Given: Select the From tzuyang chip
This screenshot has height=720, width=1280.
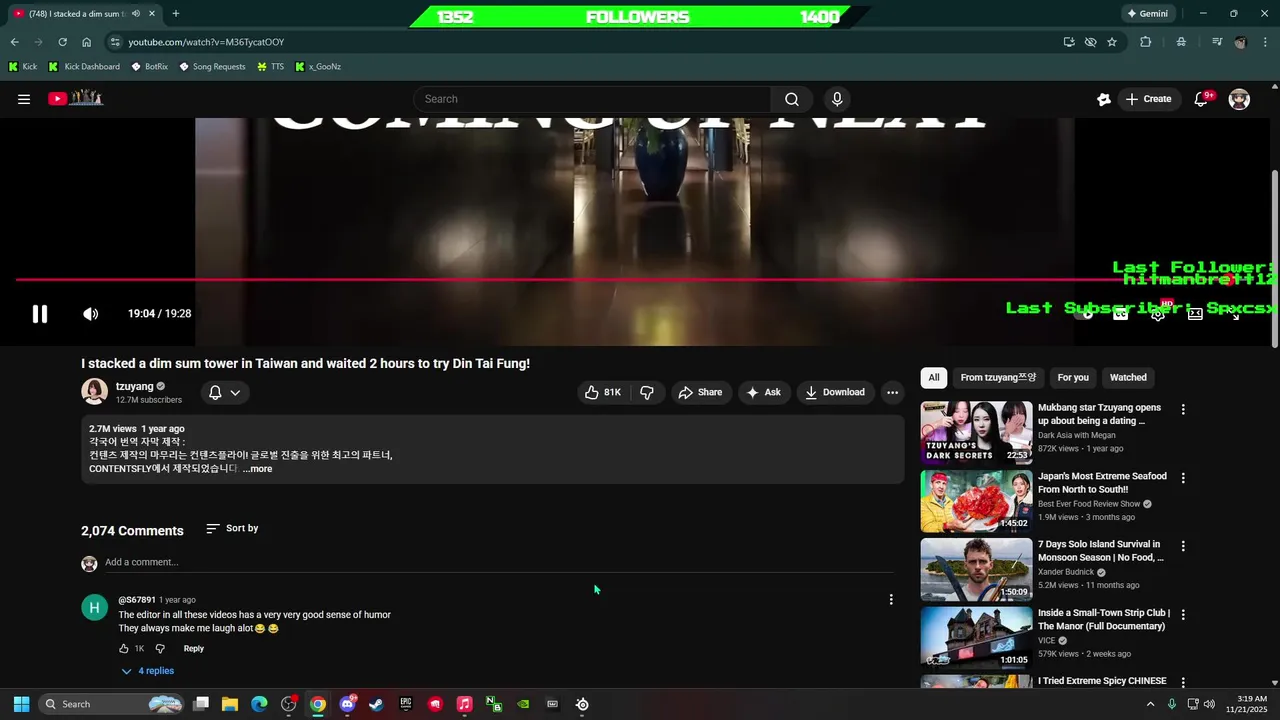Looking at the screenshot, I should (x=999, y=377).
